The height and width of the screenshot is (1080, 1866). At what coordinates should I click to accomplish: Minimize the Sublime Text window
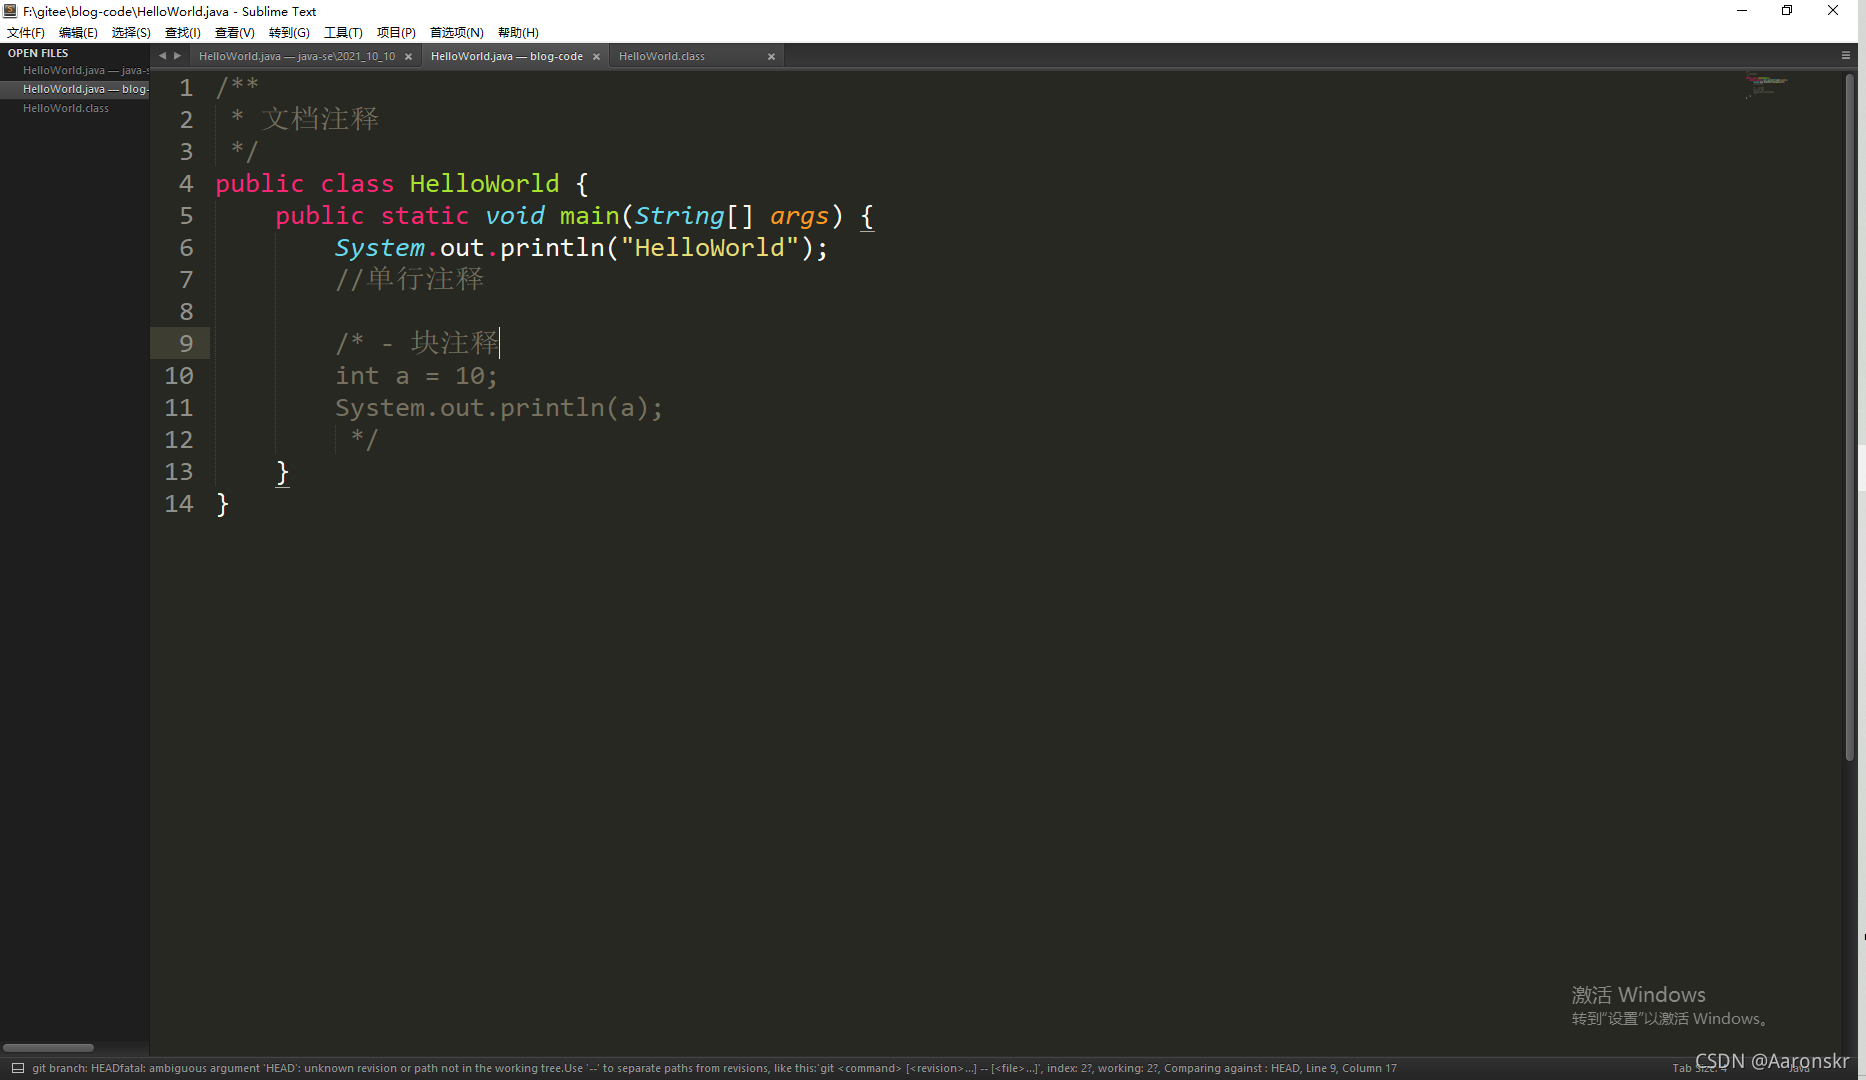(1742, 11)
